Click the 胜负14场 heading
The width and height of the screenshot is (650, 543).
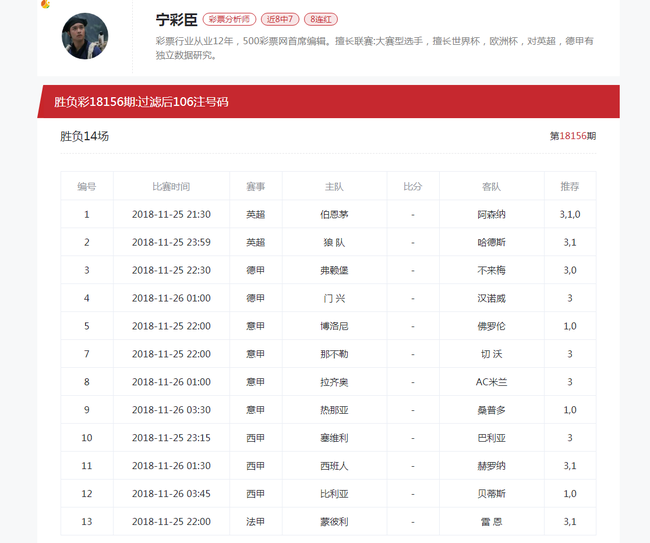[x=85, y=136]
